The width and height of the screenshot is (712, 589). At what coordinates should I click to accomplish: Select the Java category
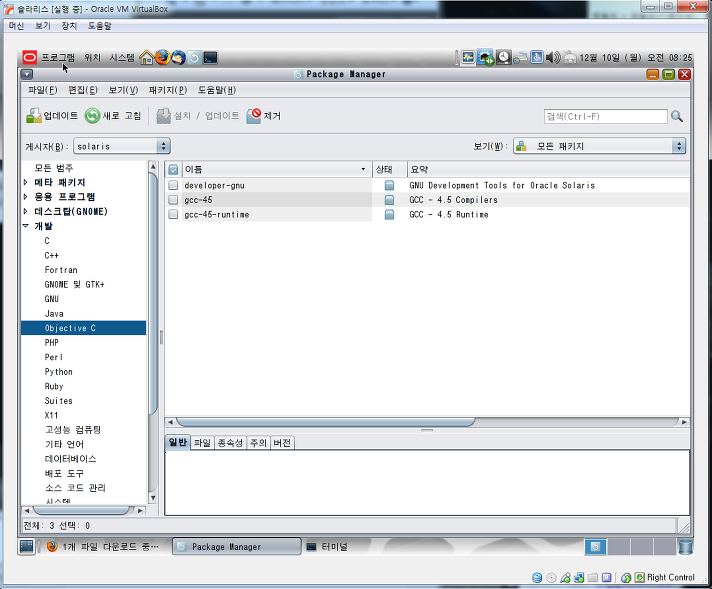[54, 313]
